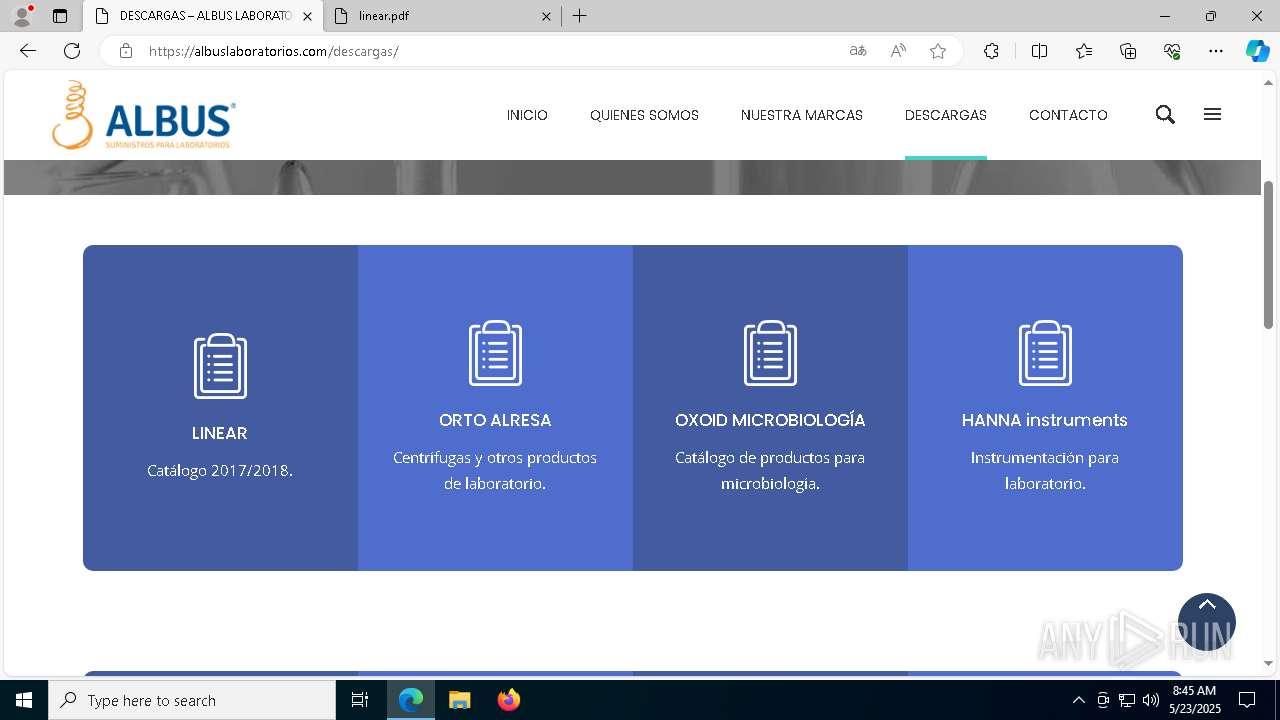Open browser Extensions menu
Viewport: 1280px width, 720px height.
[x=991, y=51]
